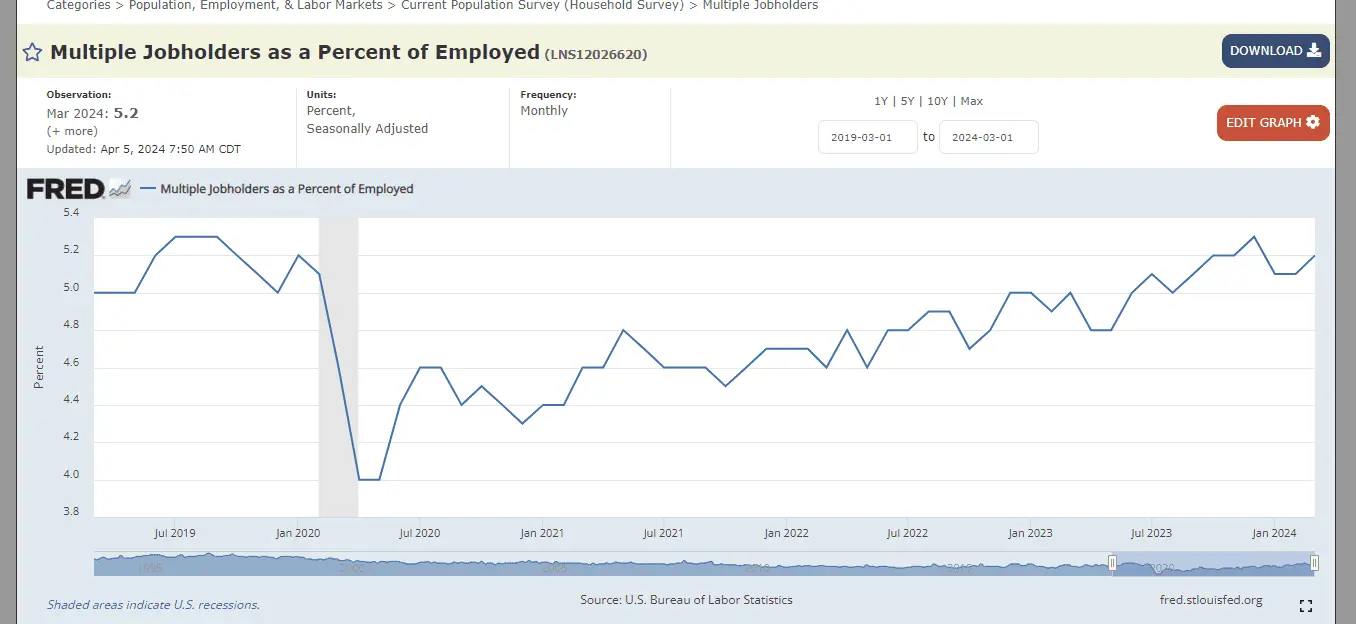Click the right range slider handle
1356x624 pixels.
click(1314, 564)
